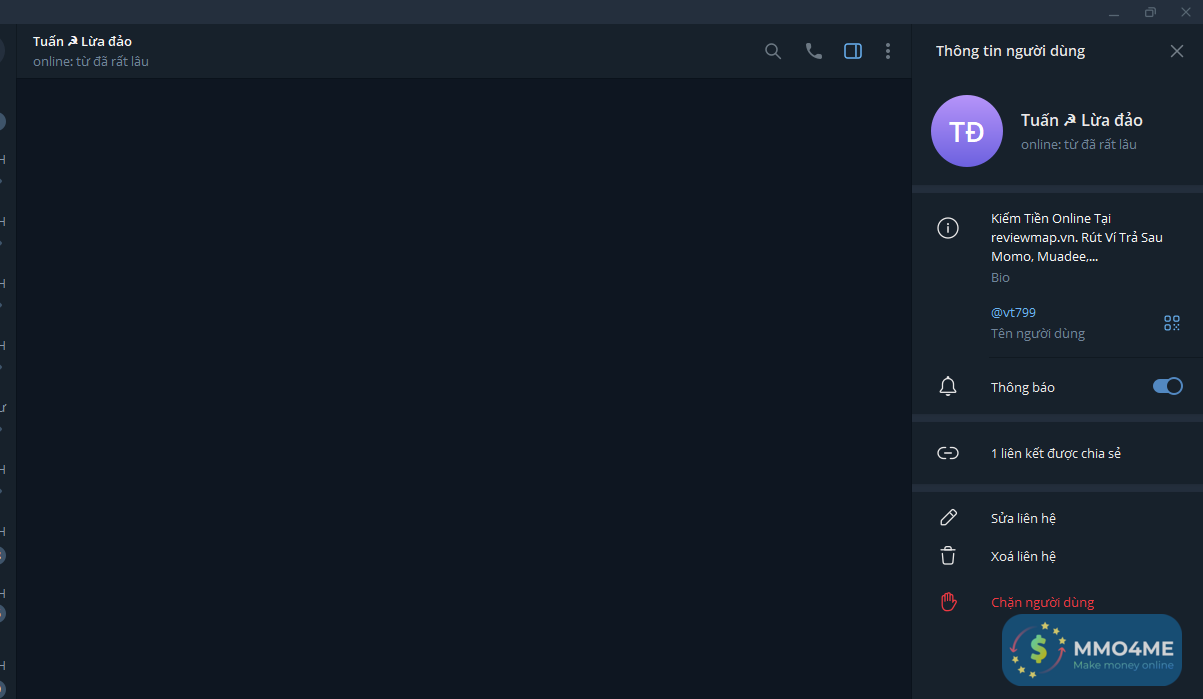Click the info circle icon beside bio
This screenshot has width=1203, height=699.
click(x=948, y=228)
